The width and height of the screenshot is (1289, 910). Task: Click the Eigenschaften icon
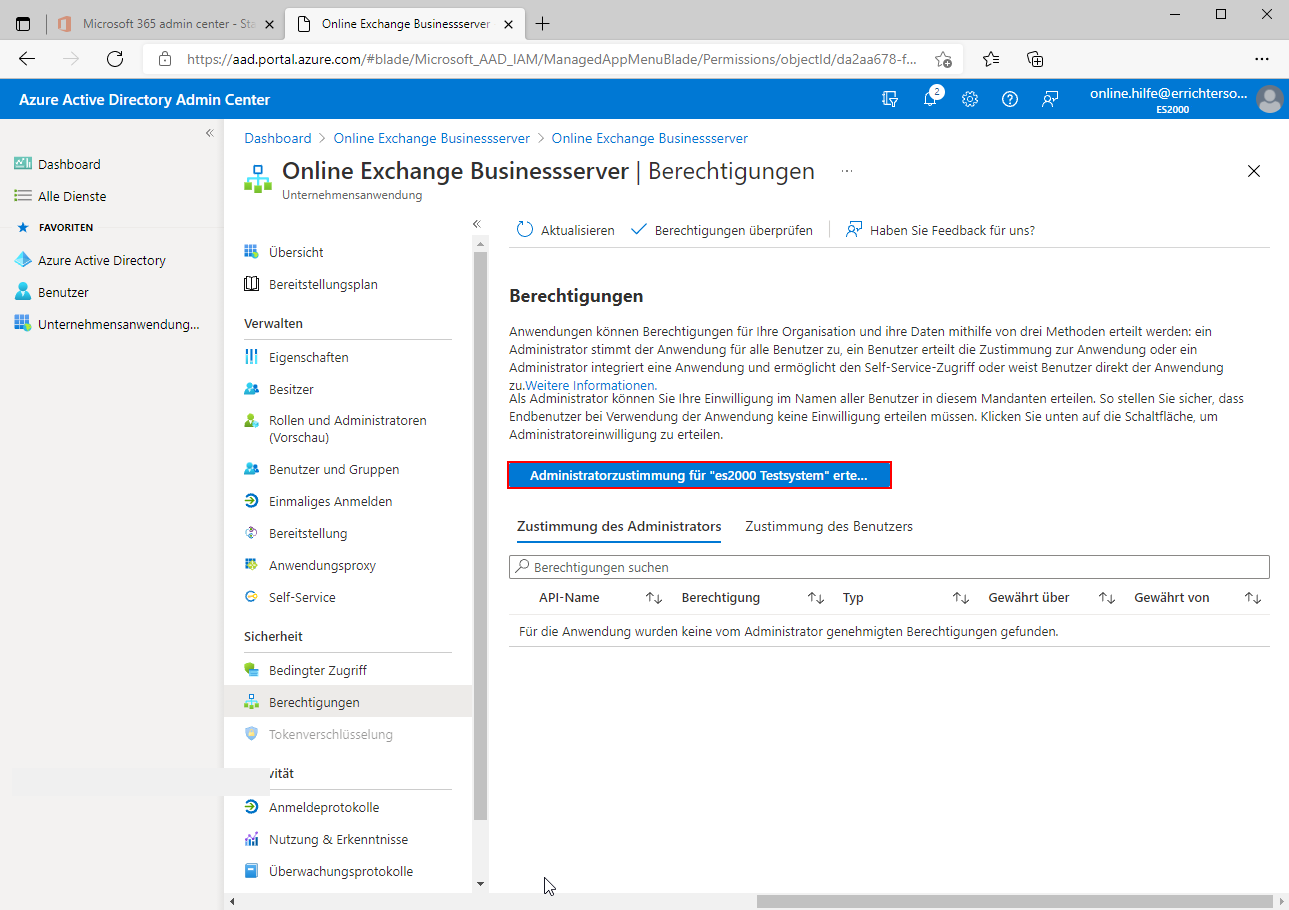pos(252,357)
